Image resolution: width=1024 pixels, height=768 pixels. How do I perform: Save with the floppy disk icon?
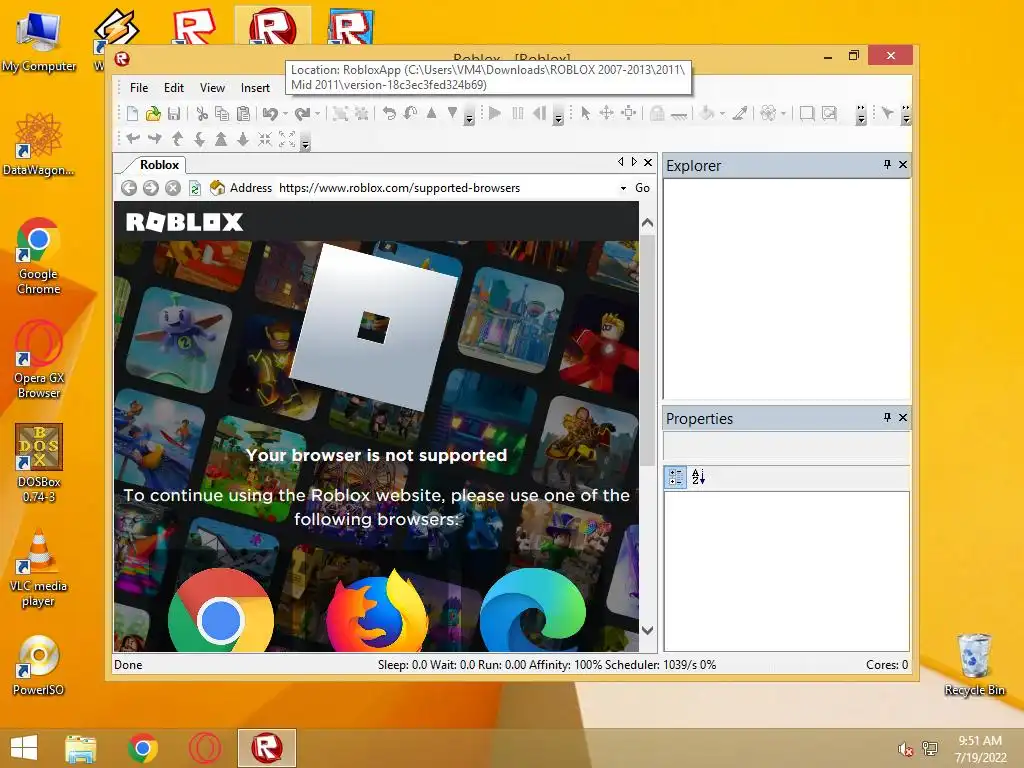(174, 114)
